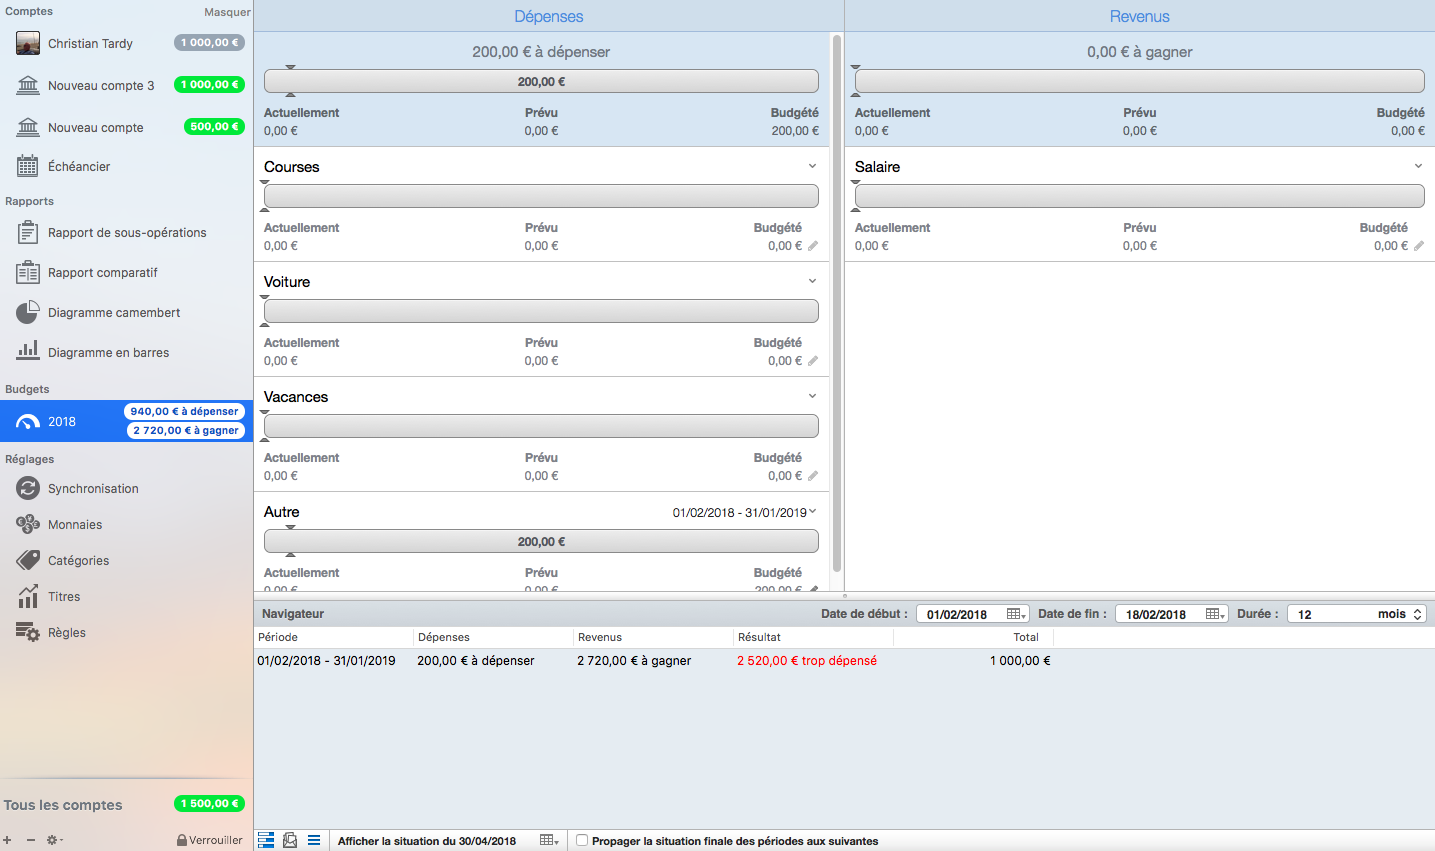Click the Courses budget progress bar
The width and height of the screenshot is (1435, 851).
tap(541, 197)
